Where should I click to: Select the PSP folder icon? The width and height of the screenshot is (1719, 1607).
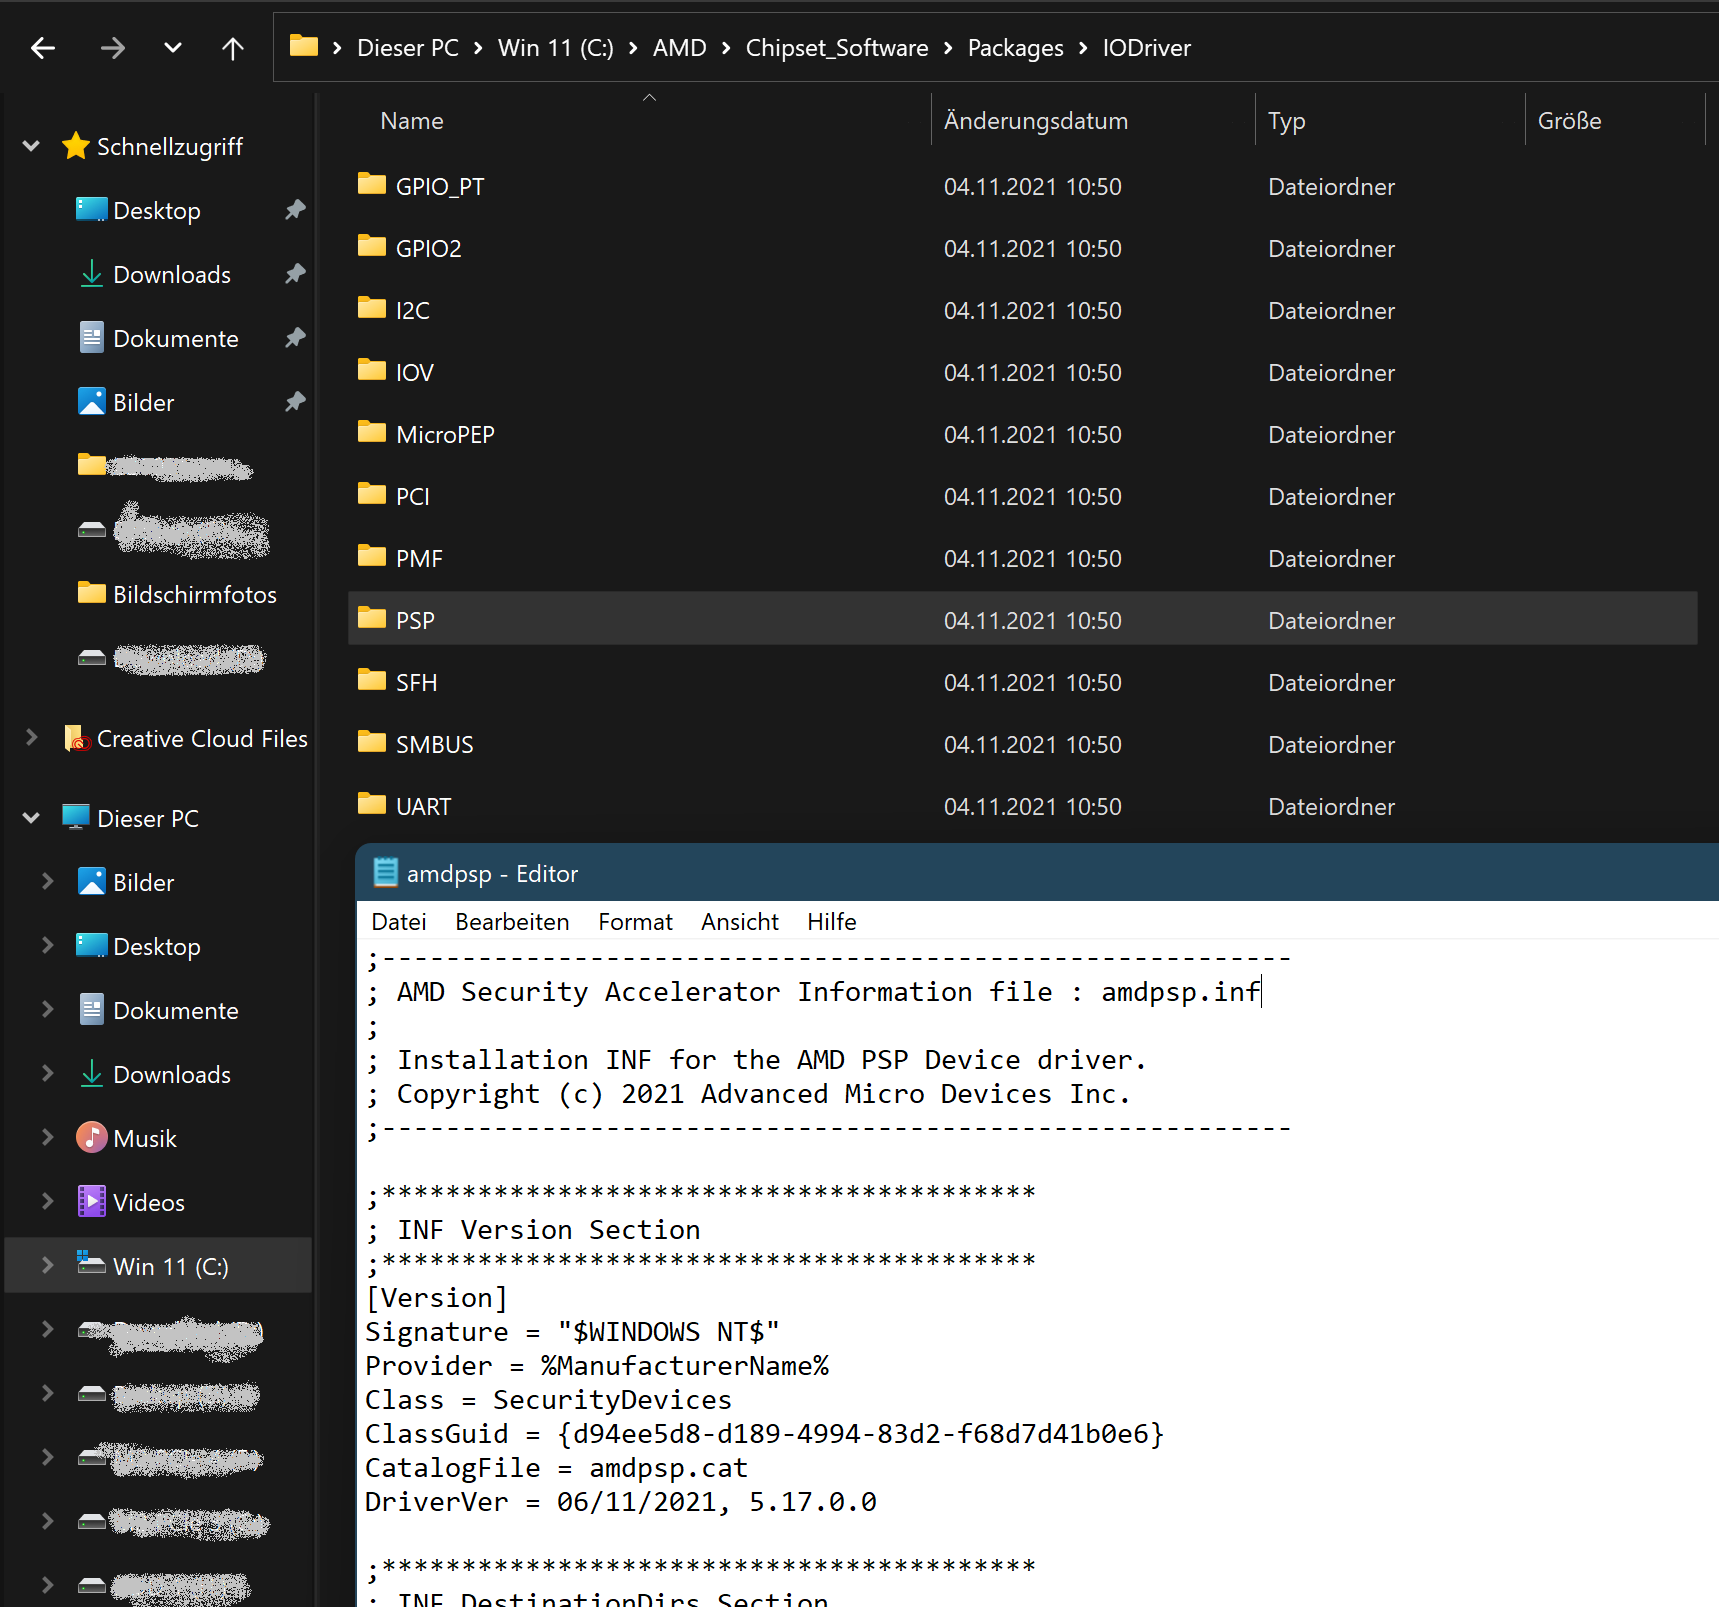[x=372, y=618]
